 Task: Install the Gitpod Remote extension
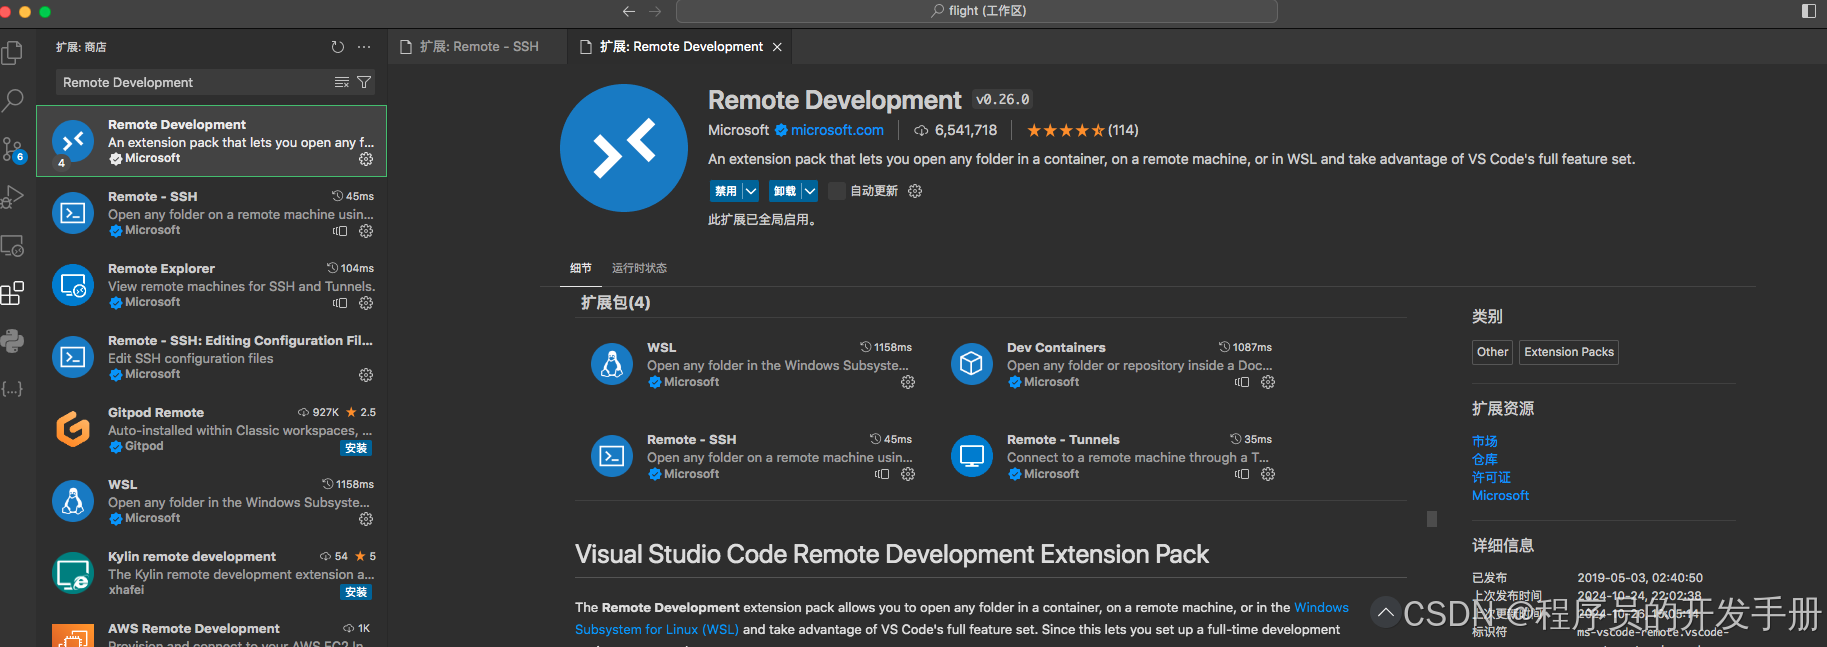[x=356, y=448]
